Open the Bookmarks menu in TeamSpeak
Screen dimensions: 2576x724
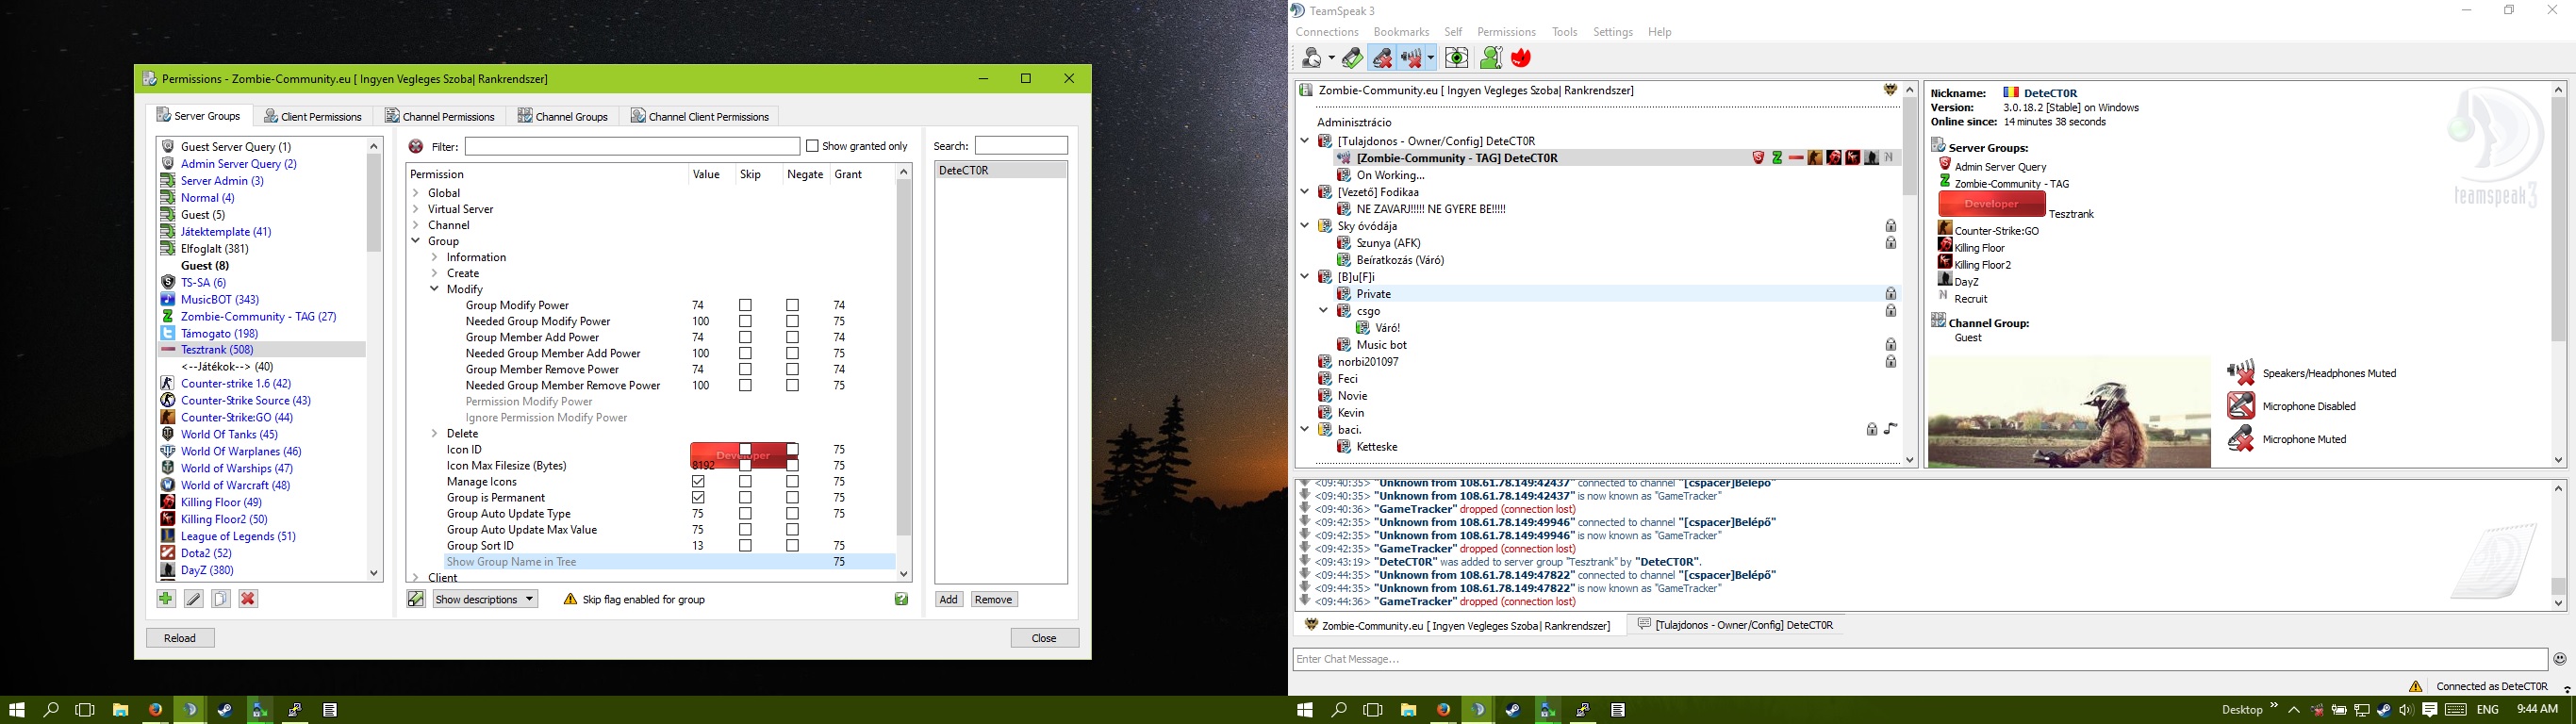pos(1401,32)
